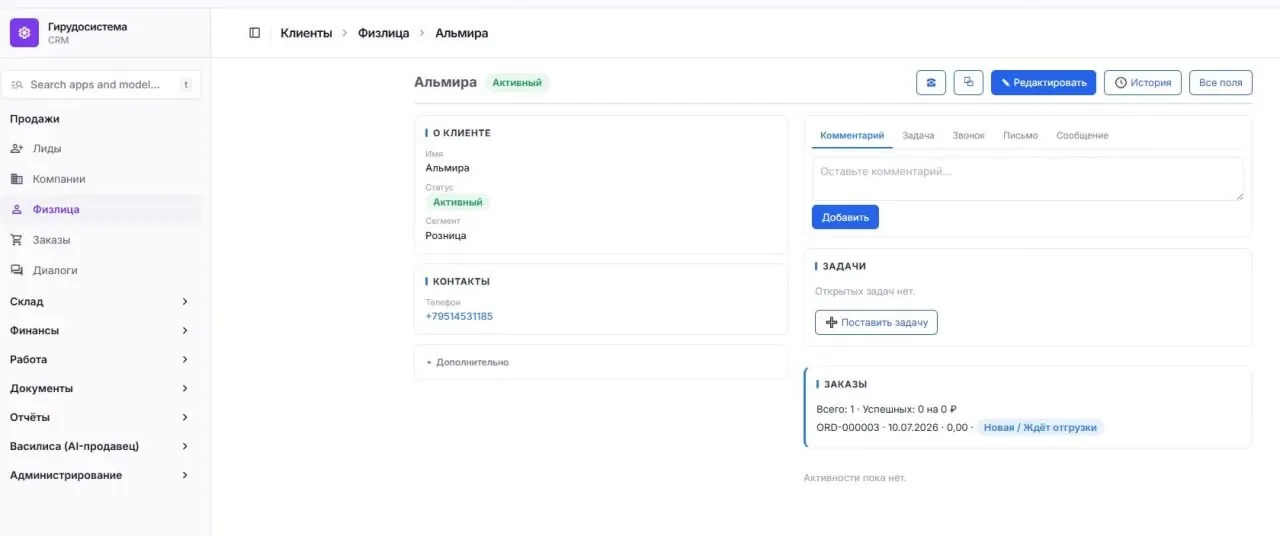Go to Физлица breadcrumb

pyautogui.click(x=384, y=33)
